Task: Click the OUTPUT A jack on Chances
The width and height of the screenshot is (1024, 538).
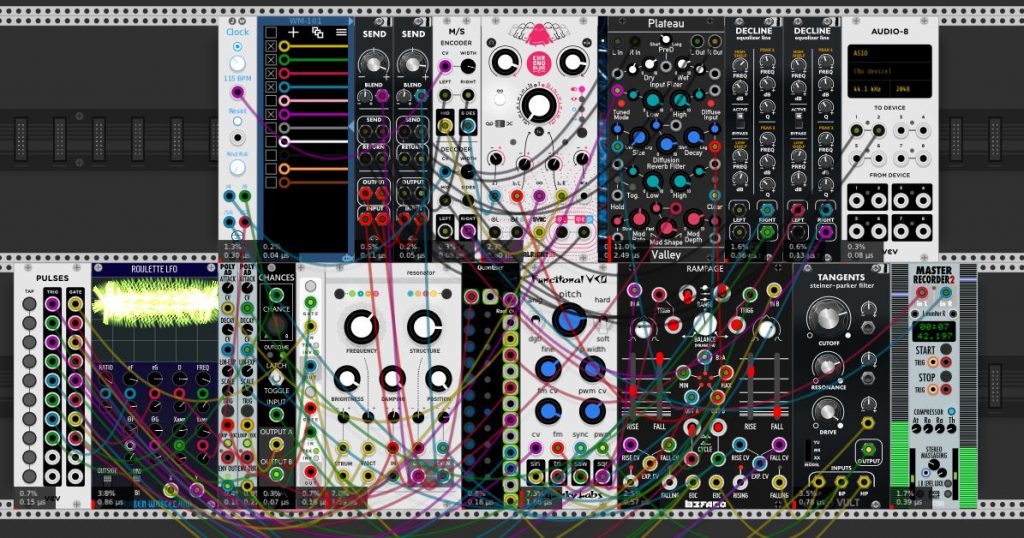Action: coord(276,445)
